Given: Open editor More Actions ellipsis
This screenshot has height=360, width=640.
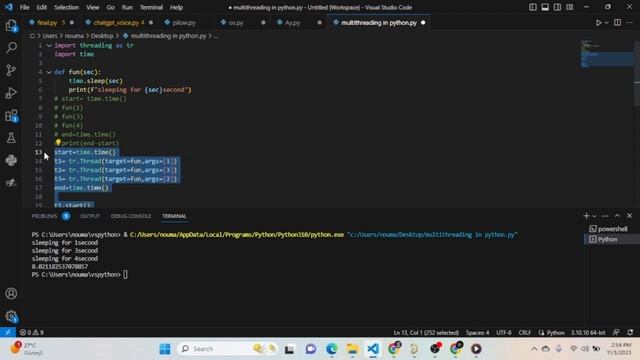Looking at the screenshot, I should (630, 23).
